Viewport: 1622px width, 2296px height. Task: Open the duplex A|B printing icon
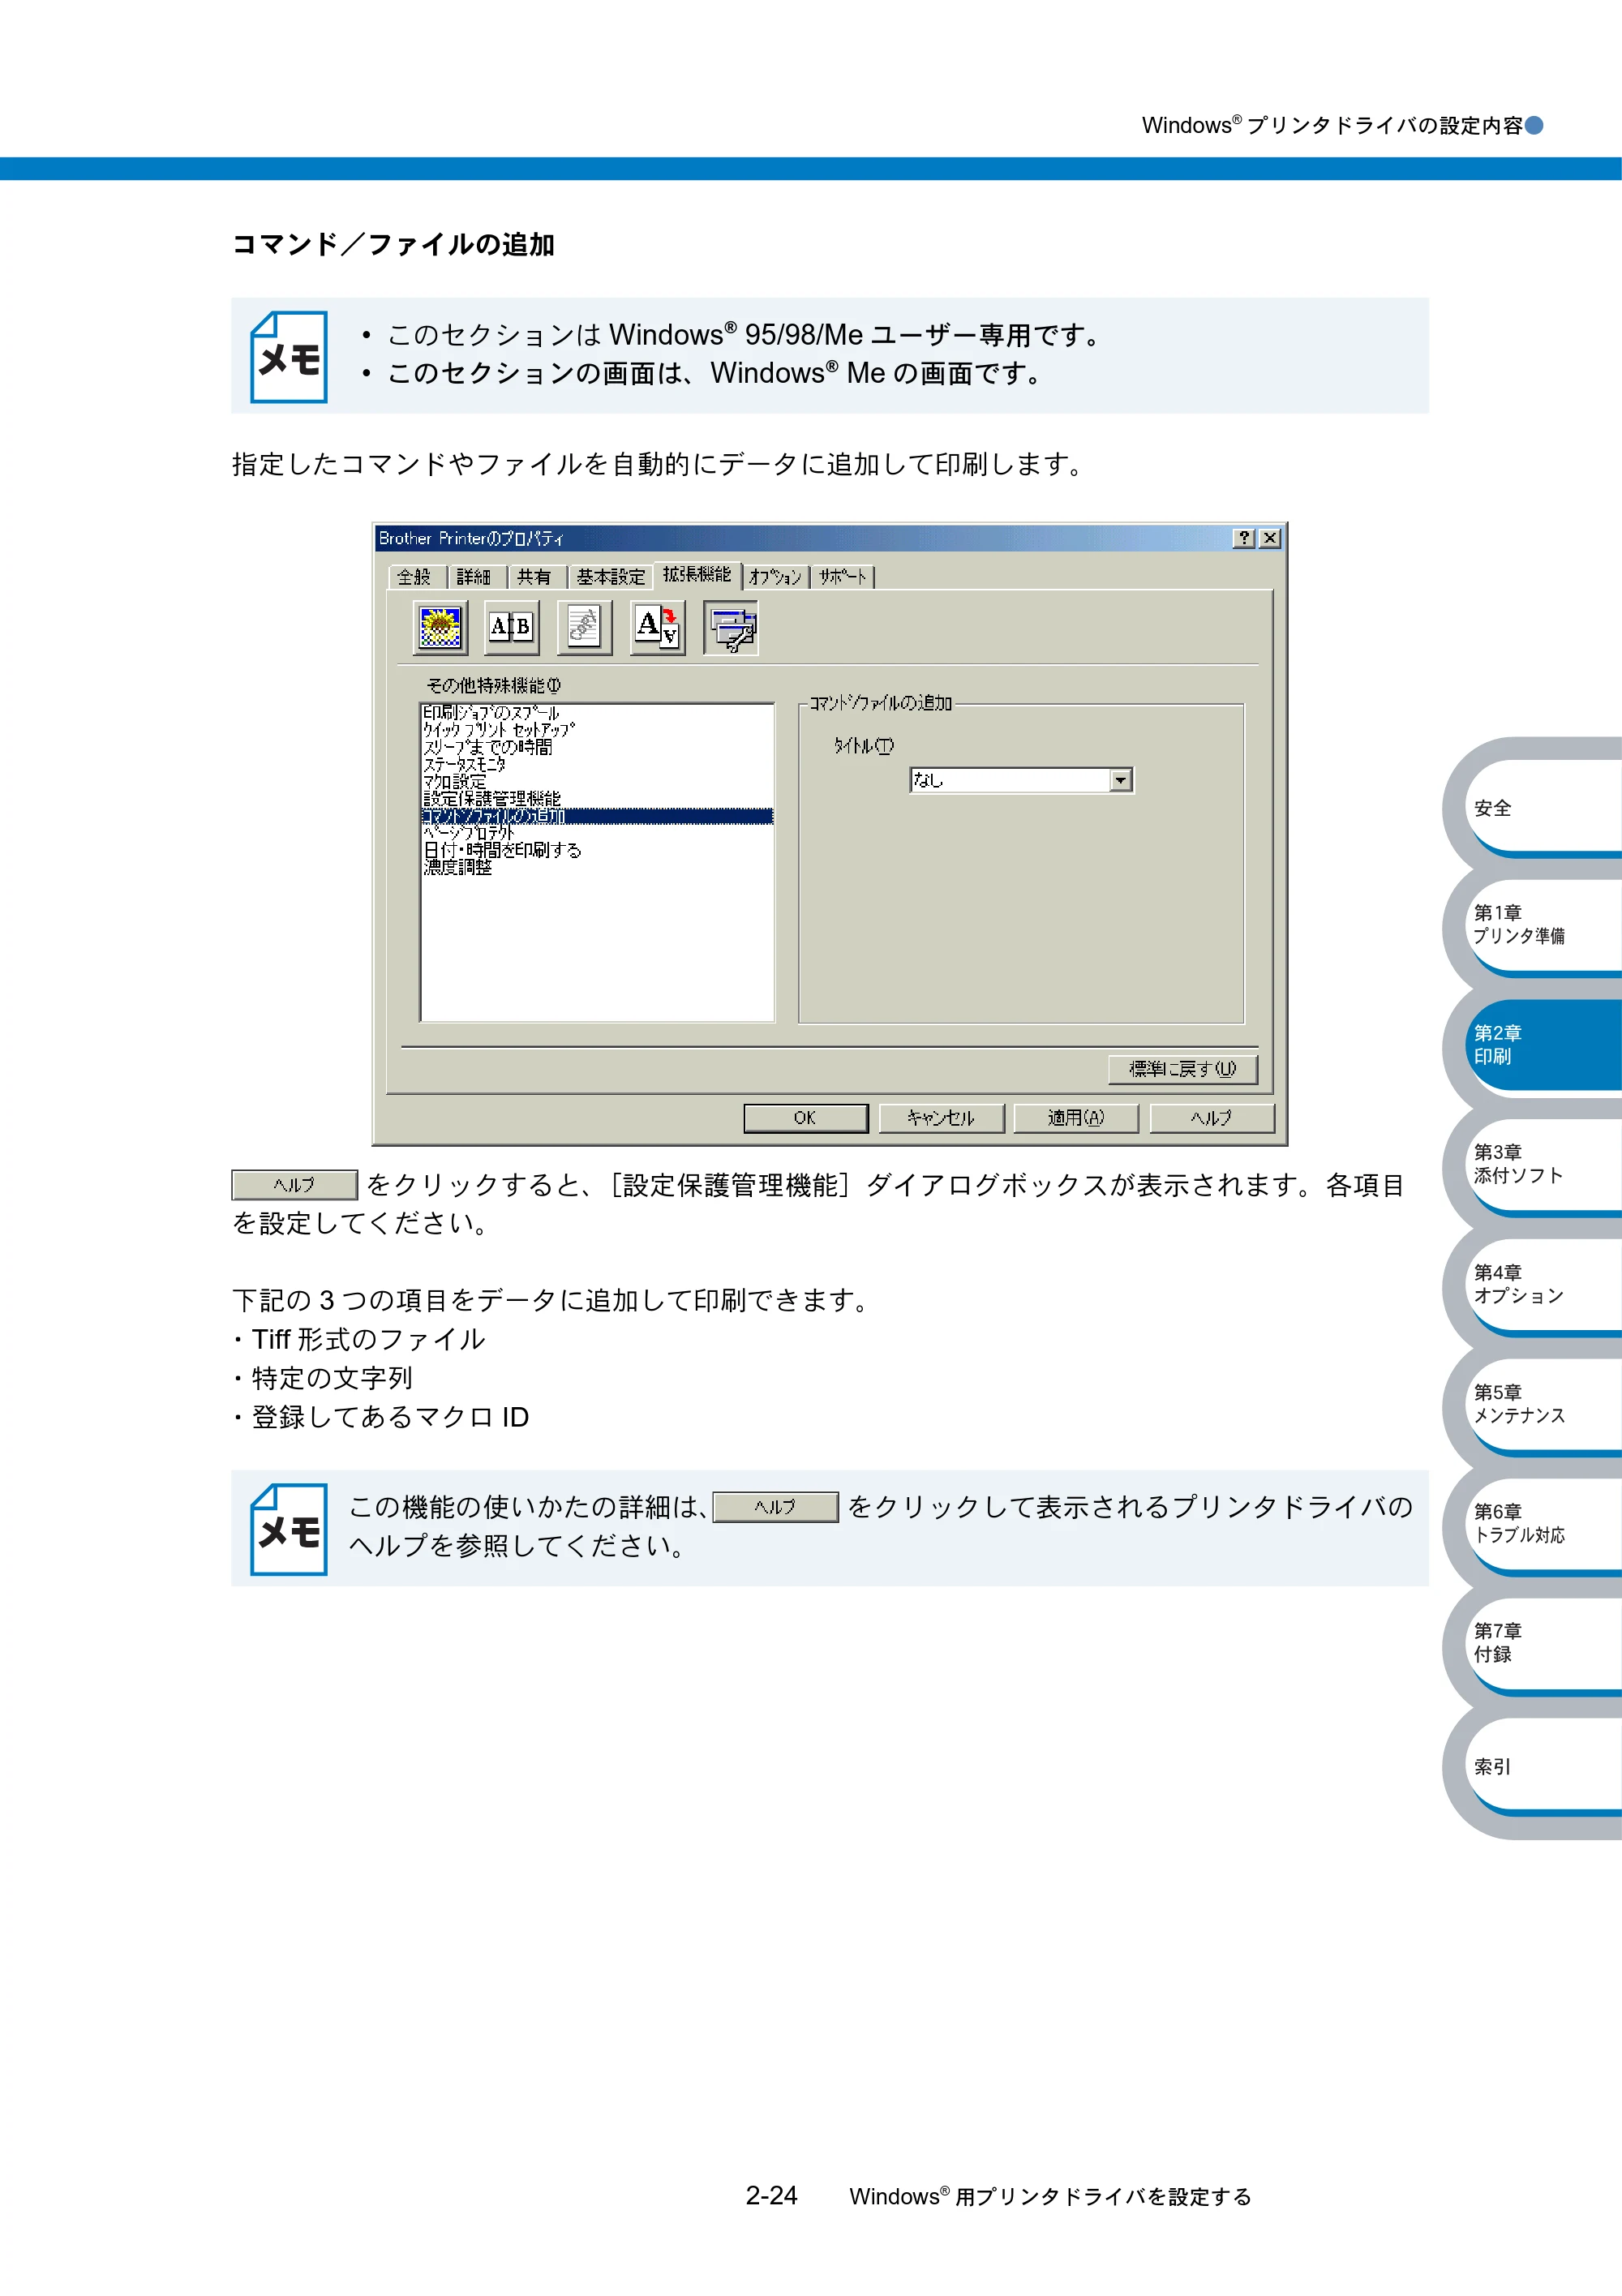(x=512, y=628)
